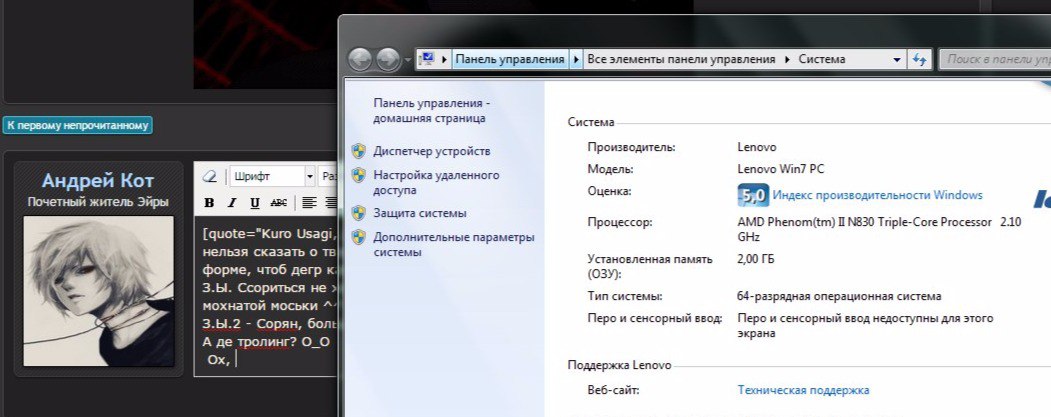This screenshot has width=1051, height=417.
Task: Toggle strikethrough ABC in forum editor
Action: (278, 202)
